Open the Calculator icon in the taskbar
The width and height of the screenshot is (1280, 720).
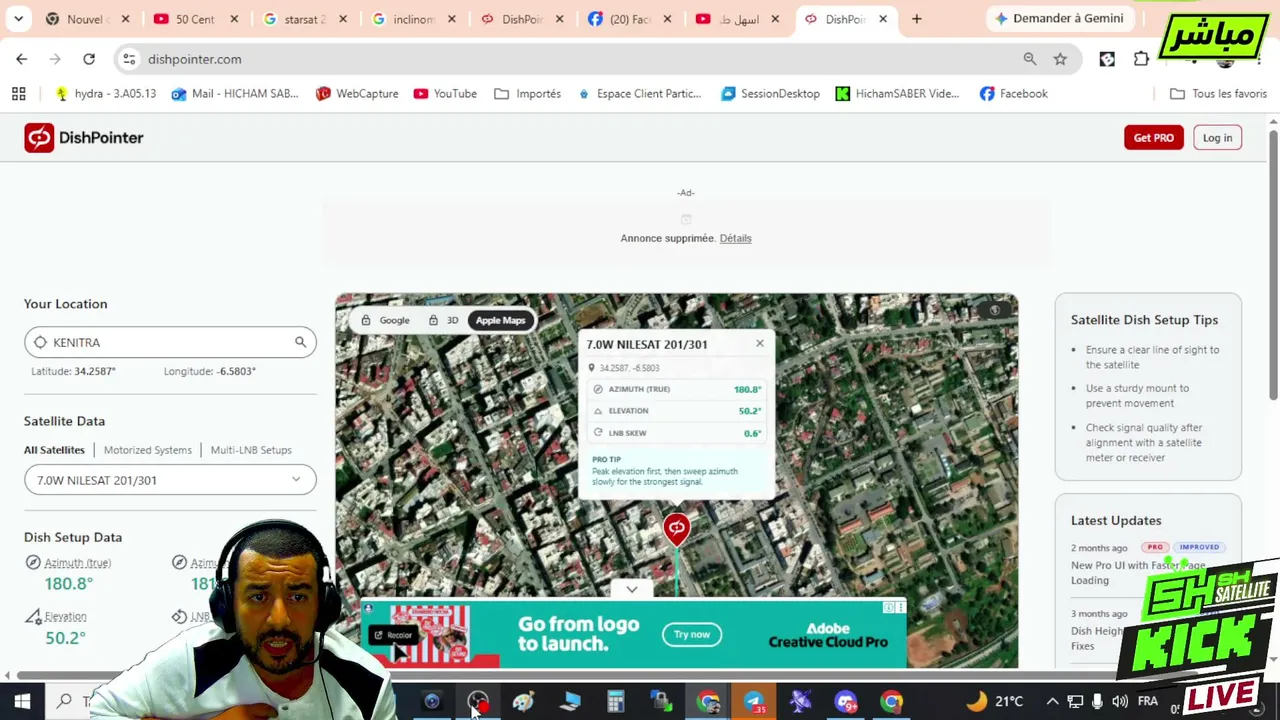[616, 701]
